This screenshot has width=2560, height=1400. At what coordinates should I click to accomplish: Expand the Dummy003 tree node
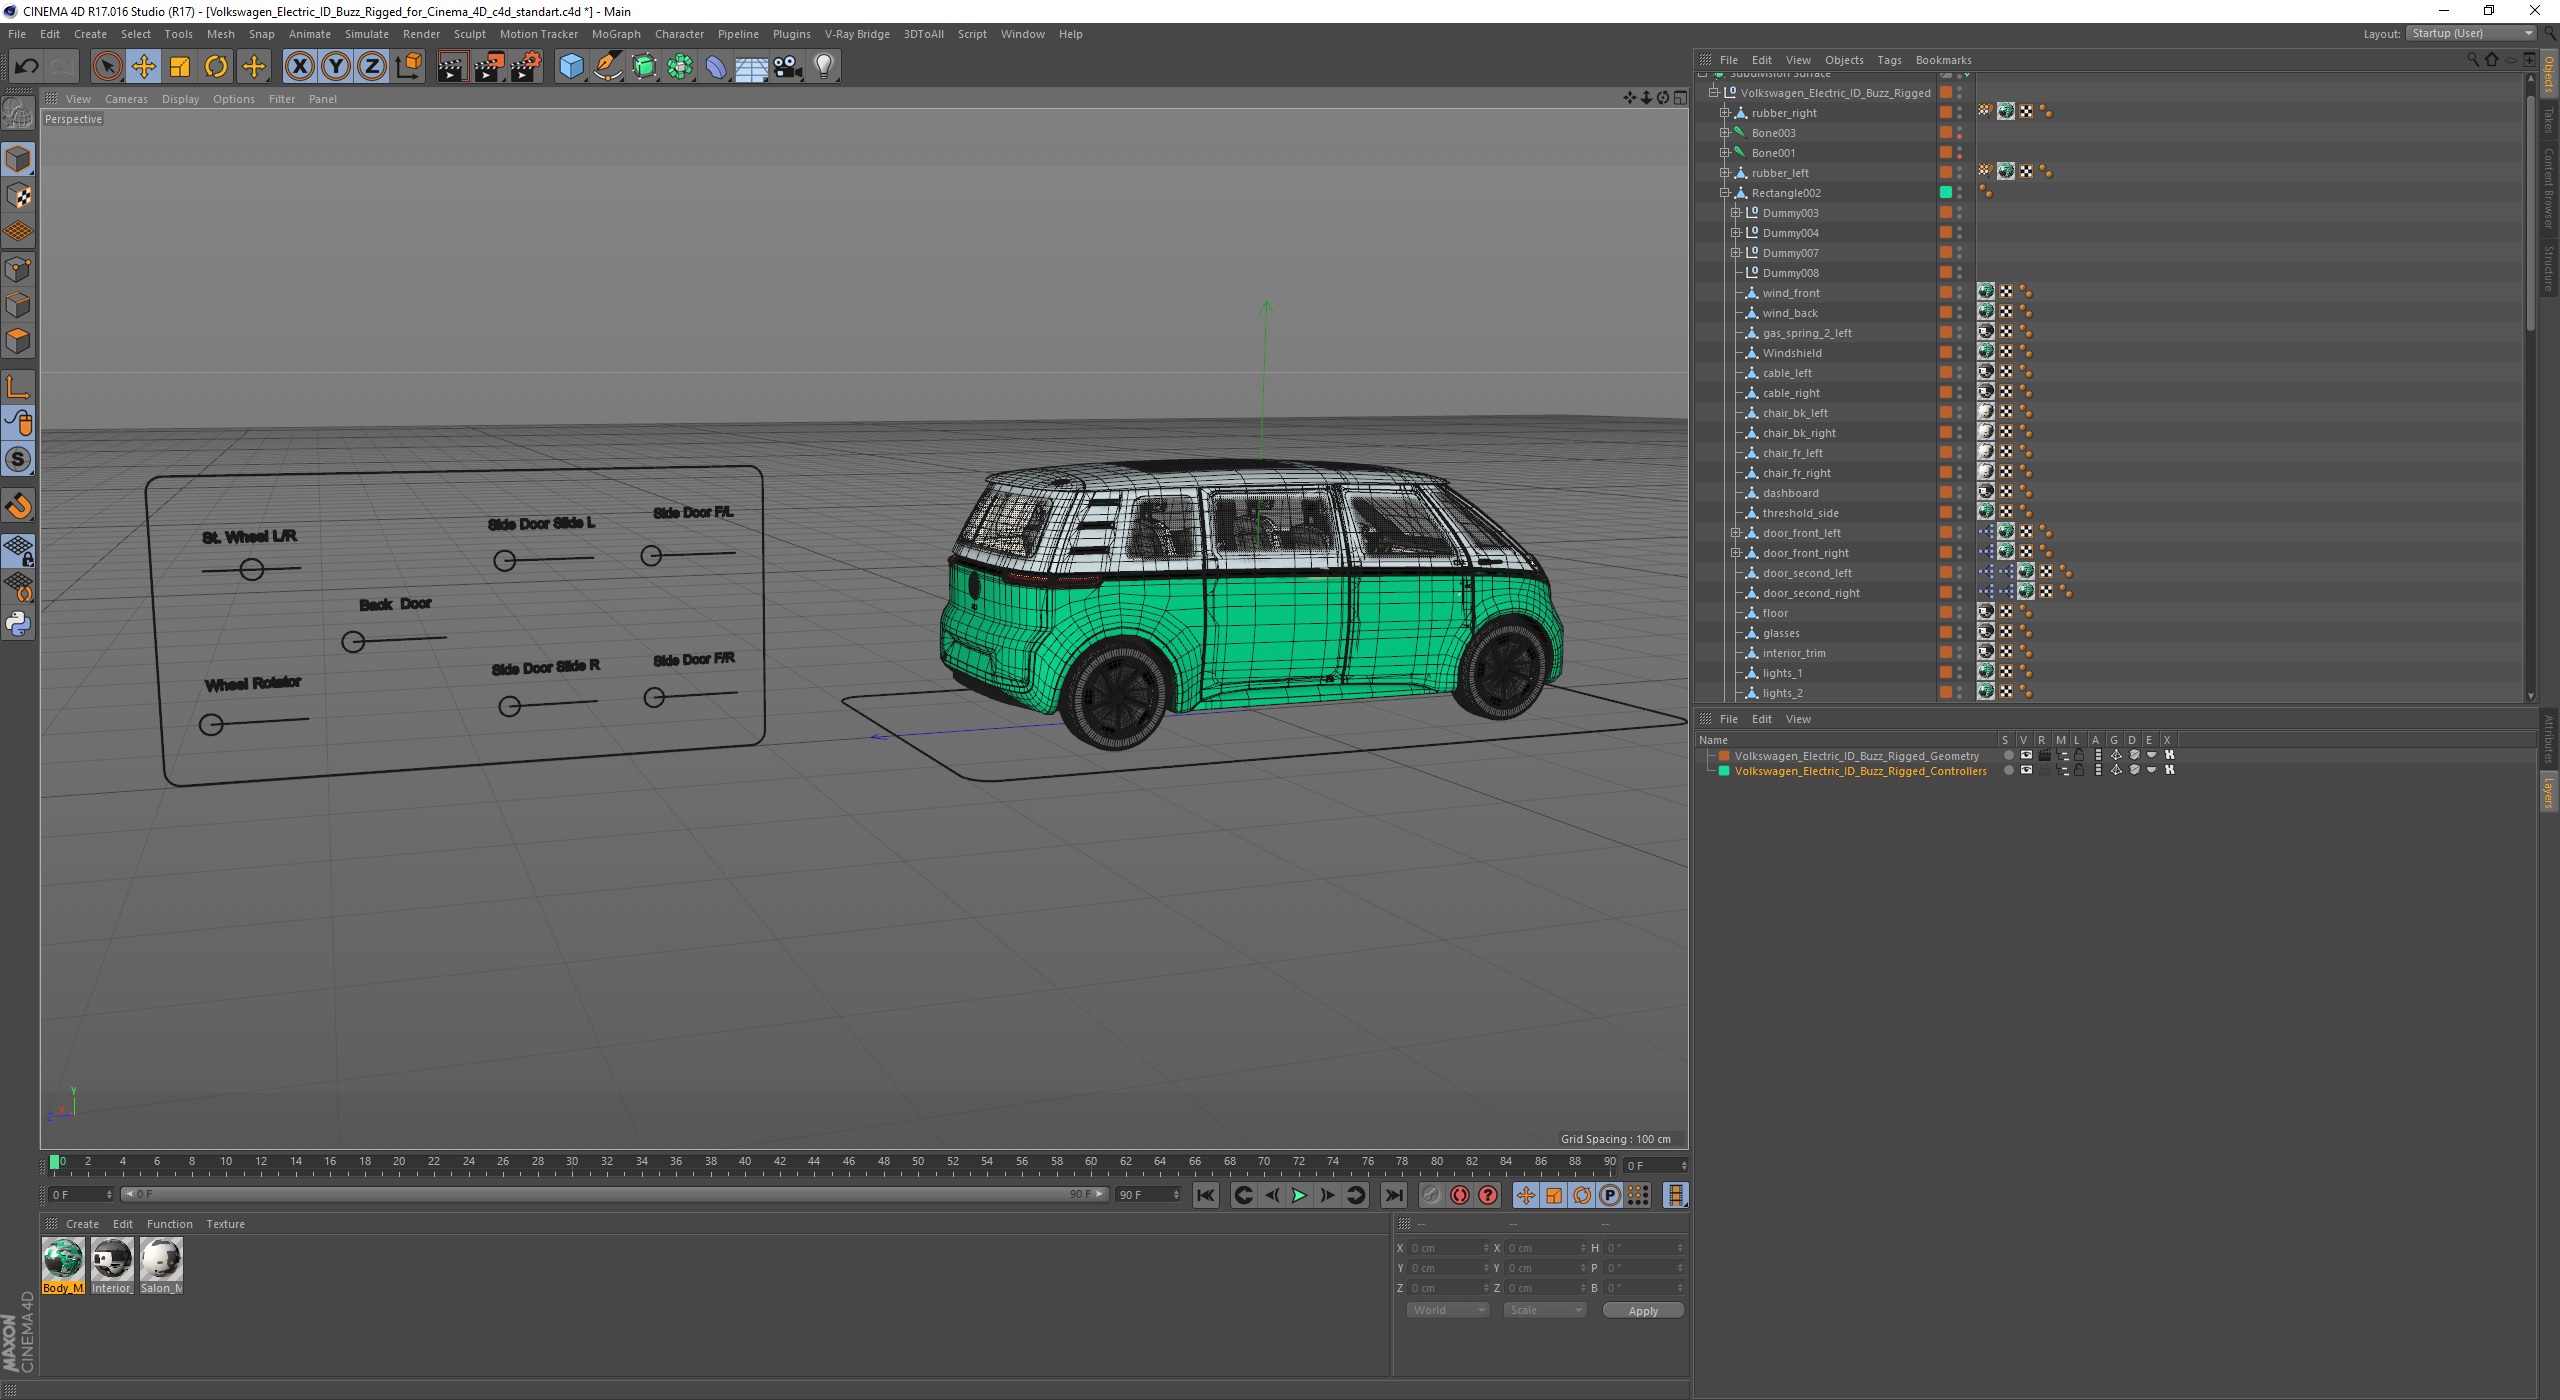[1736, 213]
